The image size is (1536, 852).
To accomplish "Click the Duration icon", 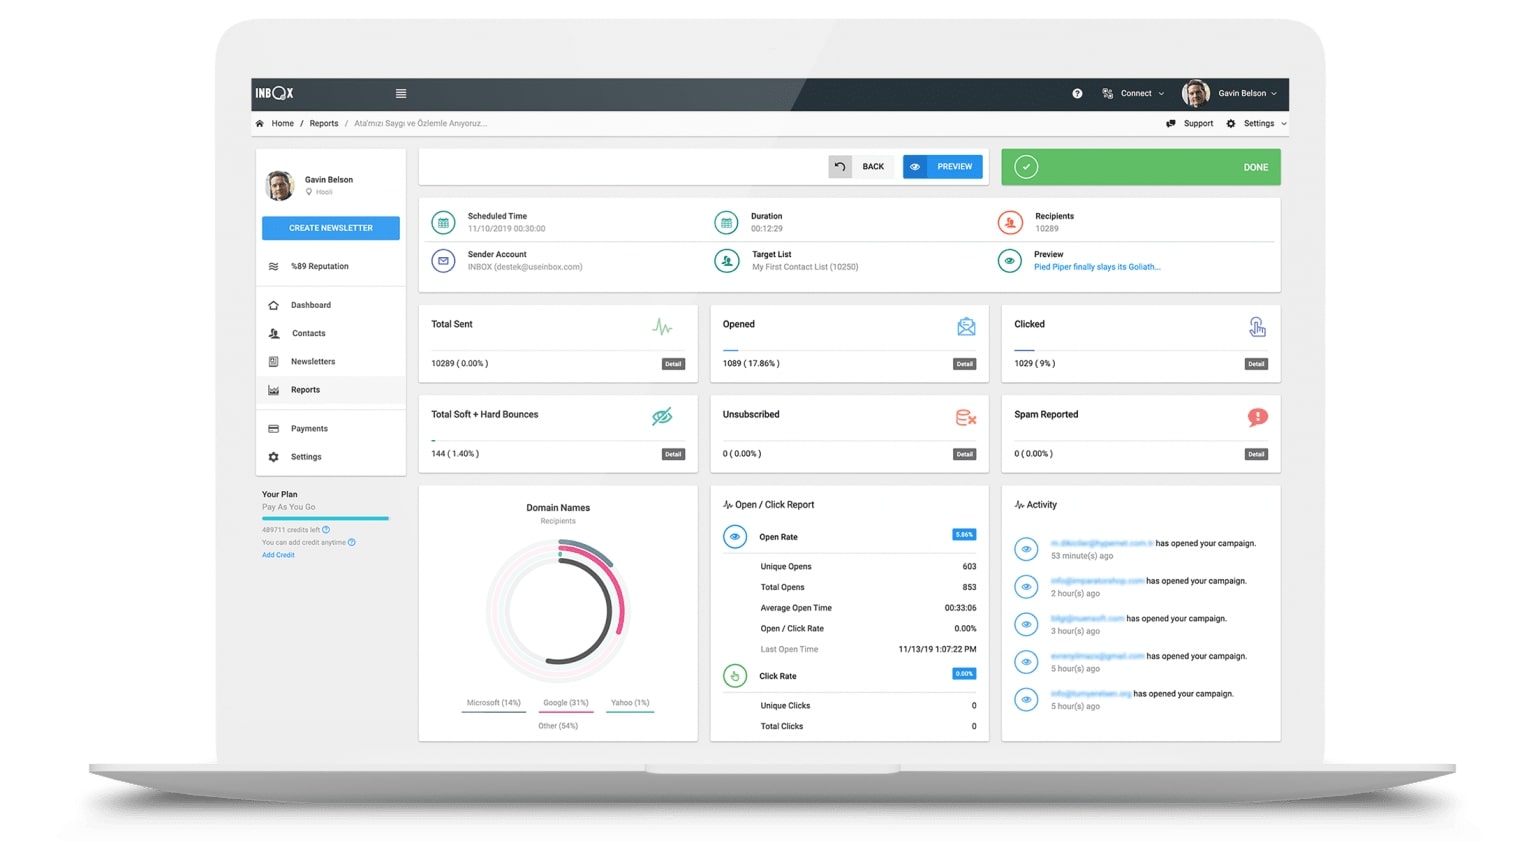I will click(x=726, y=222).
